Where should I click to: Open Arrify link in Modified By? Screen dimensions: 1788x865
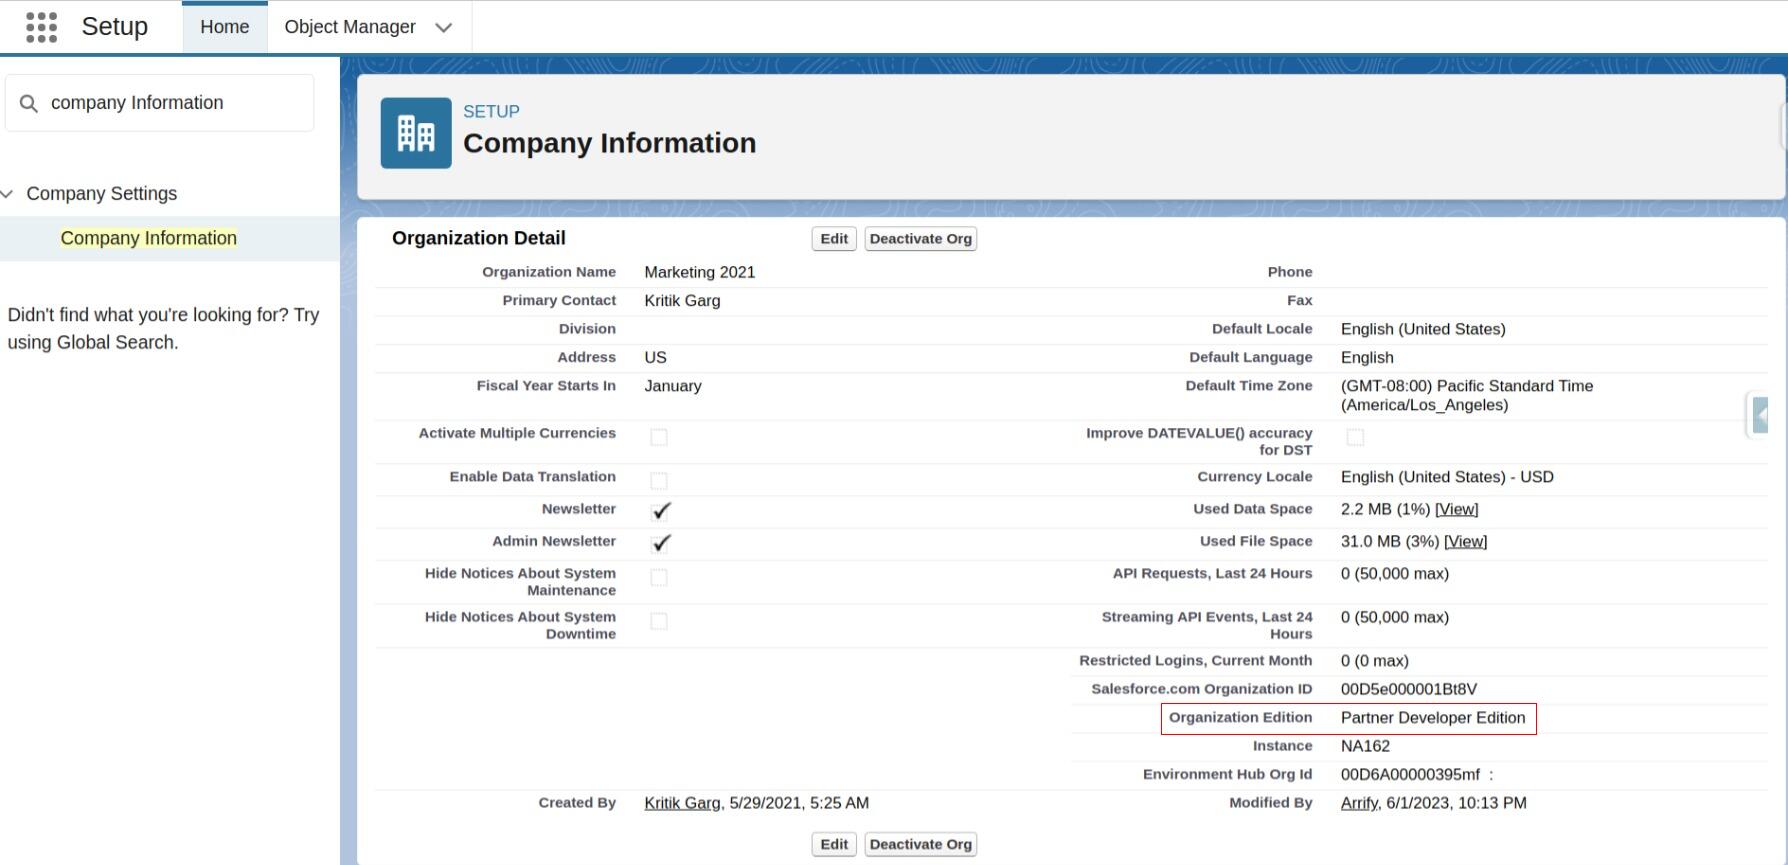tap(1359, 803)
